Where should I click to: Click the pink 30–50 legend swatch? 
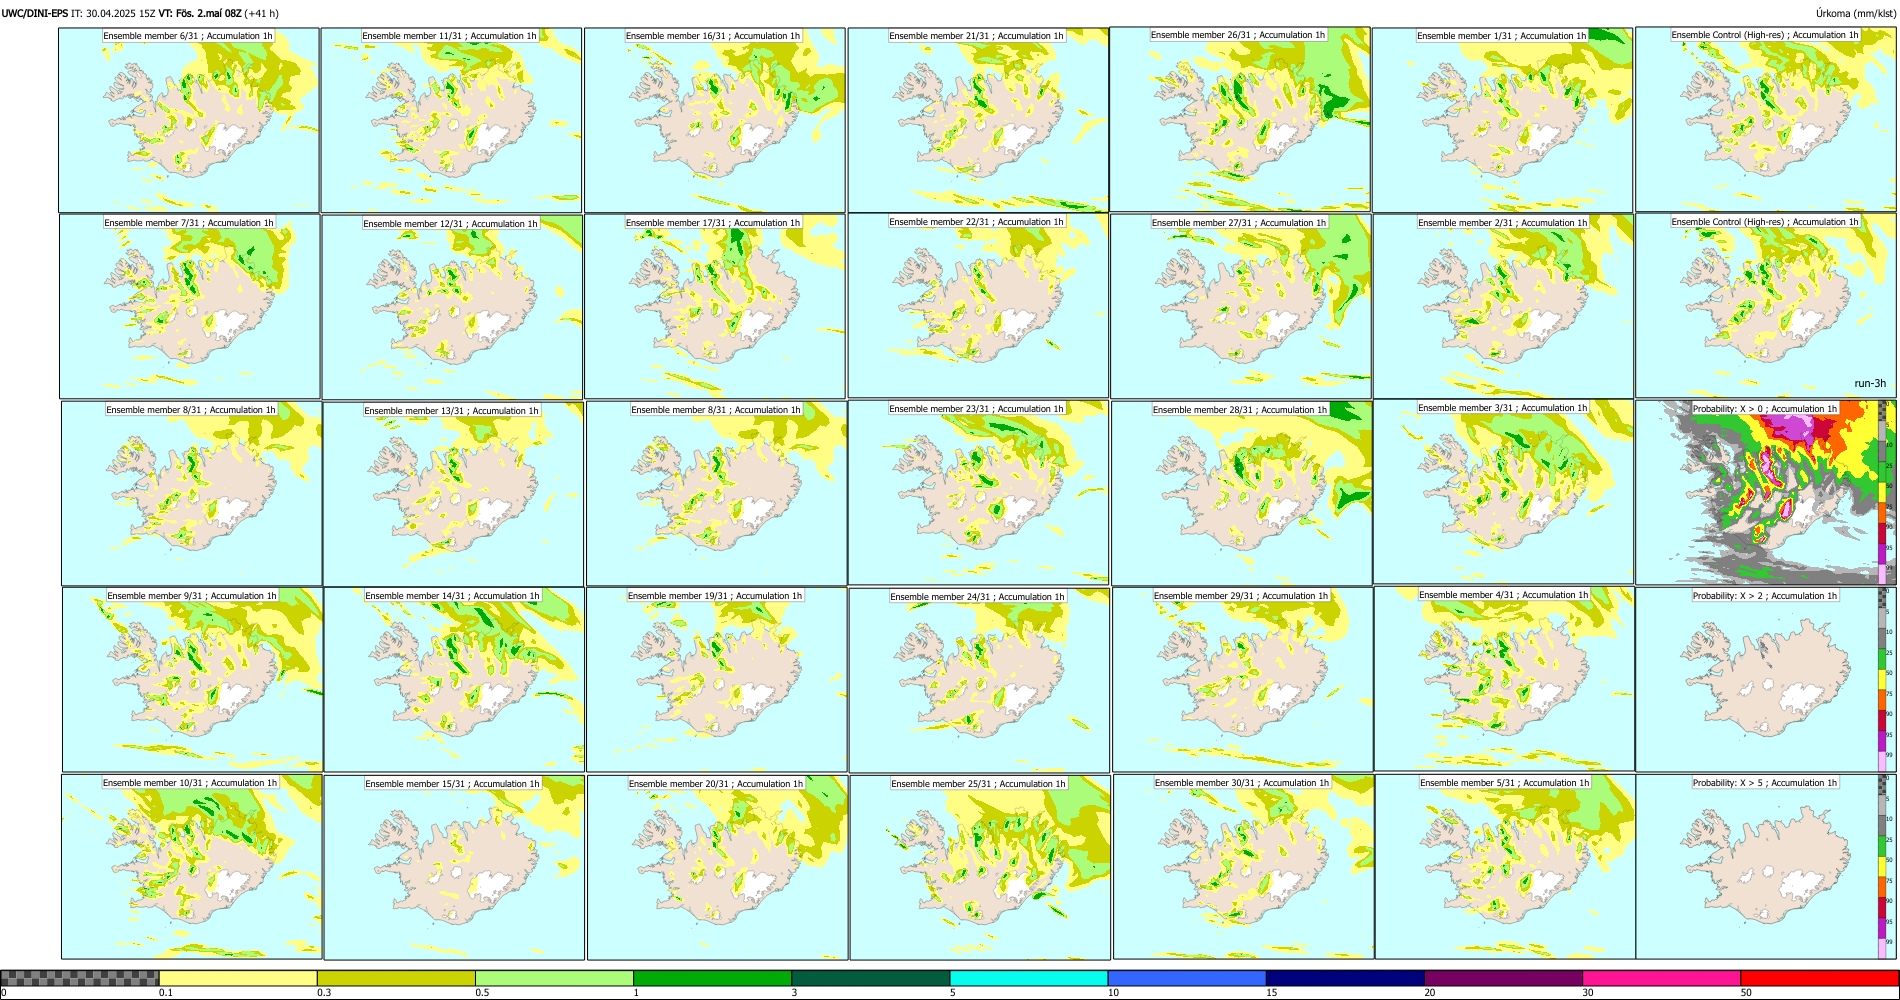pyautogui.click(x=1661, y=978)
